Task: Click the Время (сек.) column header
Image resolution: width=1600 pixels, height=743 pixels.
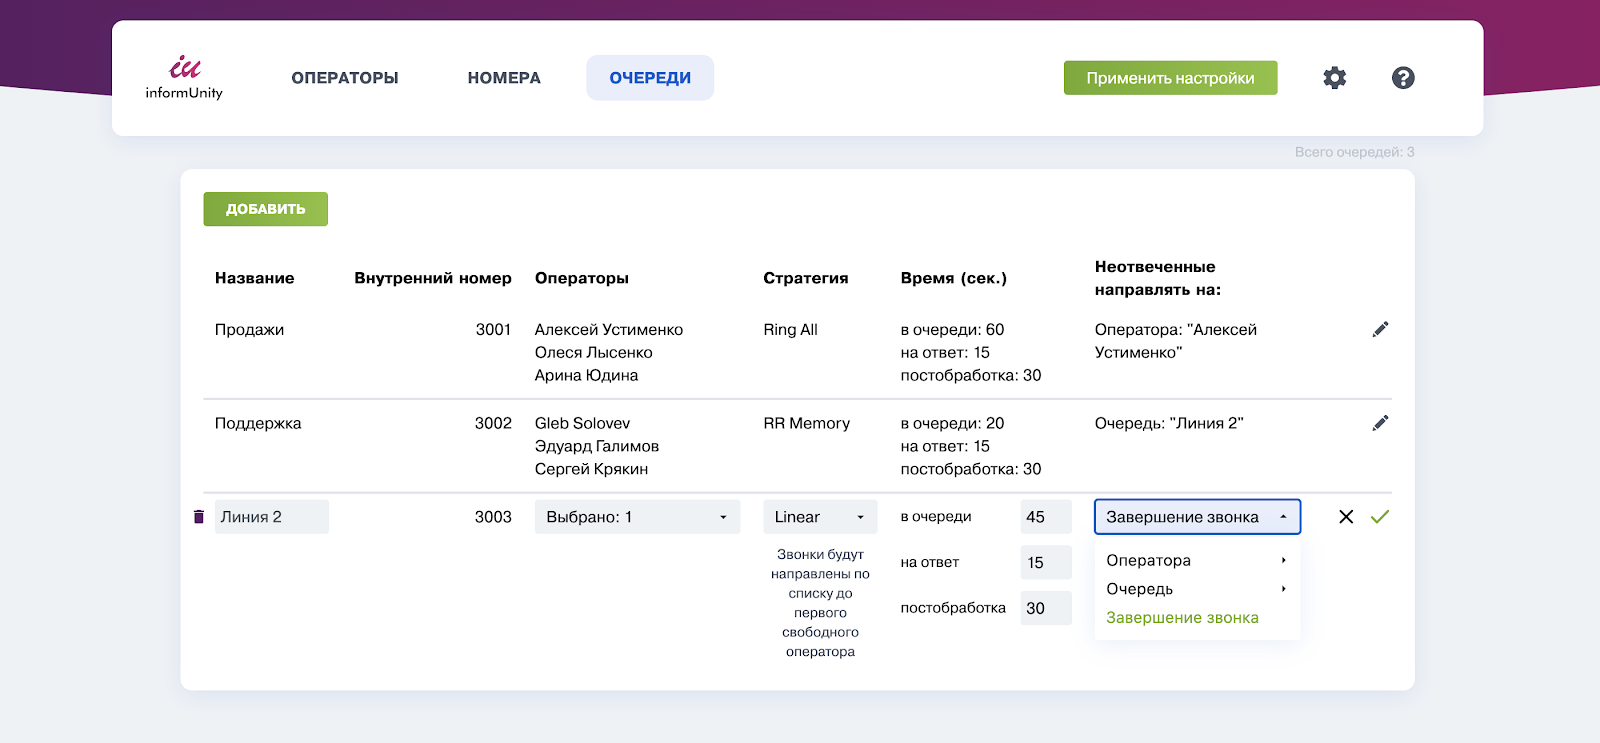Action: click(x=954, y=278)
